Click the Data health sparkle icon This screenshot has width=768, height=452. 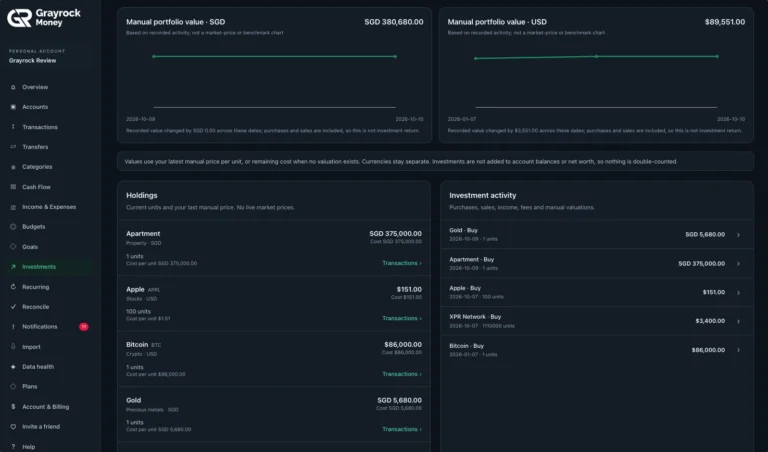[x=13, y=367]
